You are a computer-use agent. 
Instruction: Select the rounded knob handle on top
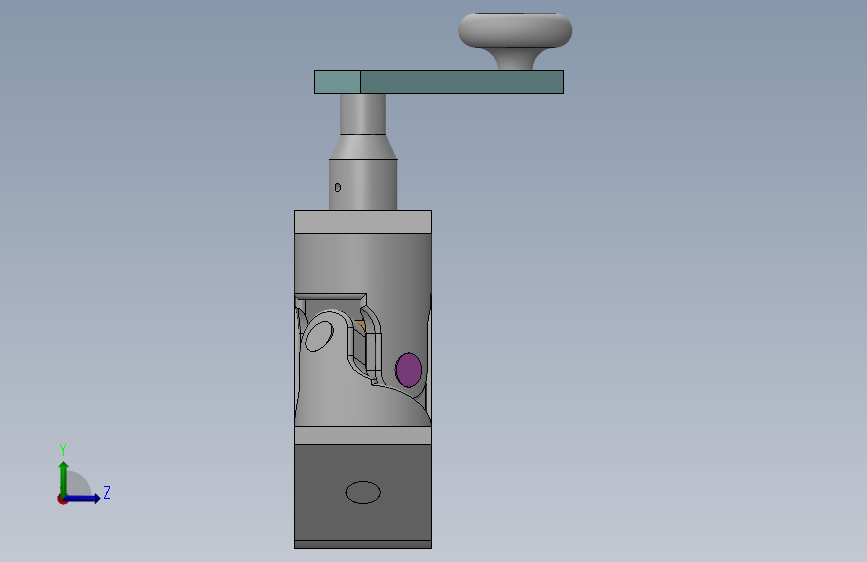click(x=515, y=30)
